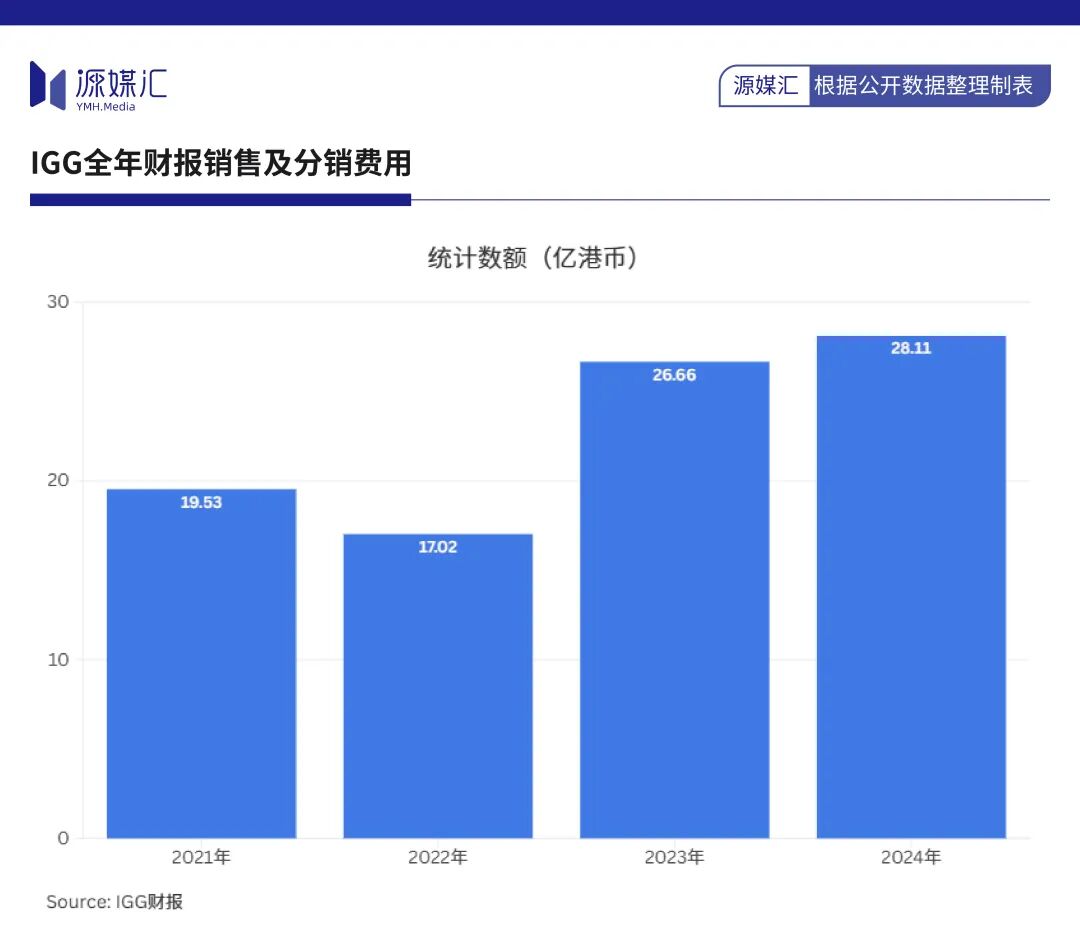Click the chart subtitle 统计数额（亿港币）
Image resolution: width=1080 pixels, height=941 pixels.
pyautogui.click(x=532, y=258)
